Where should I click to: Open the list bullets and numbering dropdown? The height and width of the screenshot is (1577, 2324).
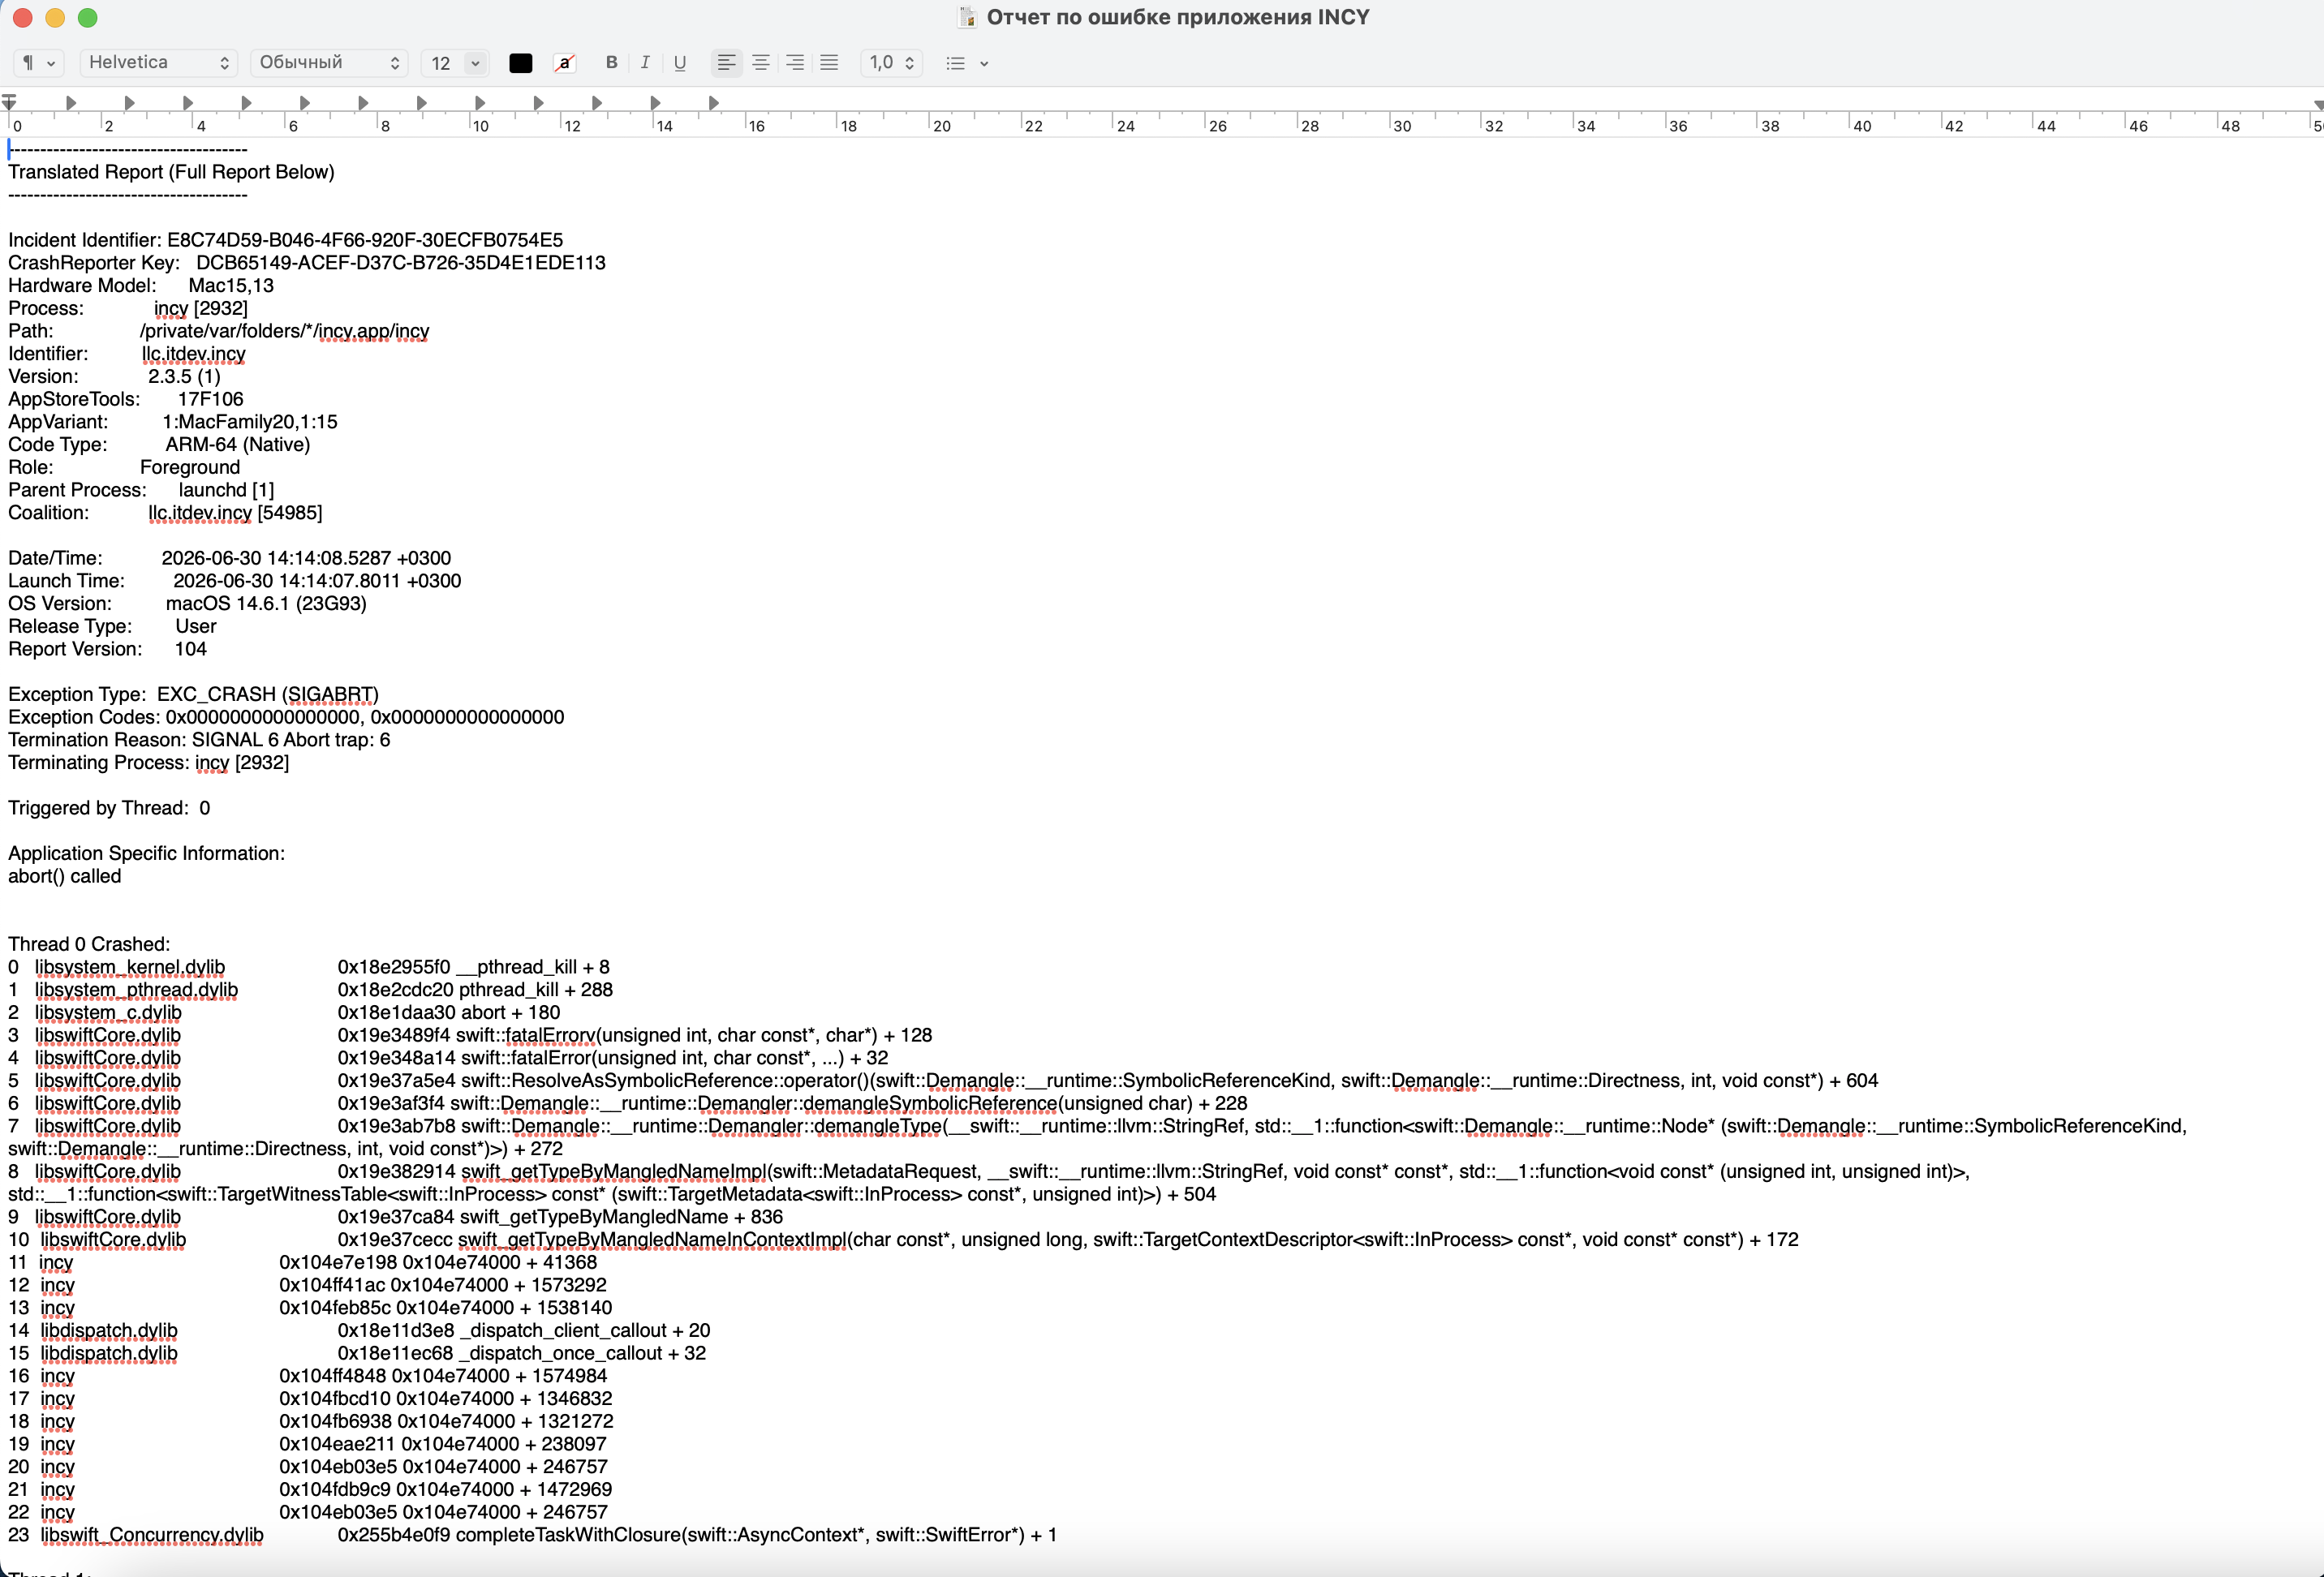pyautogui.click(x=967, y=63)
